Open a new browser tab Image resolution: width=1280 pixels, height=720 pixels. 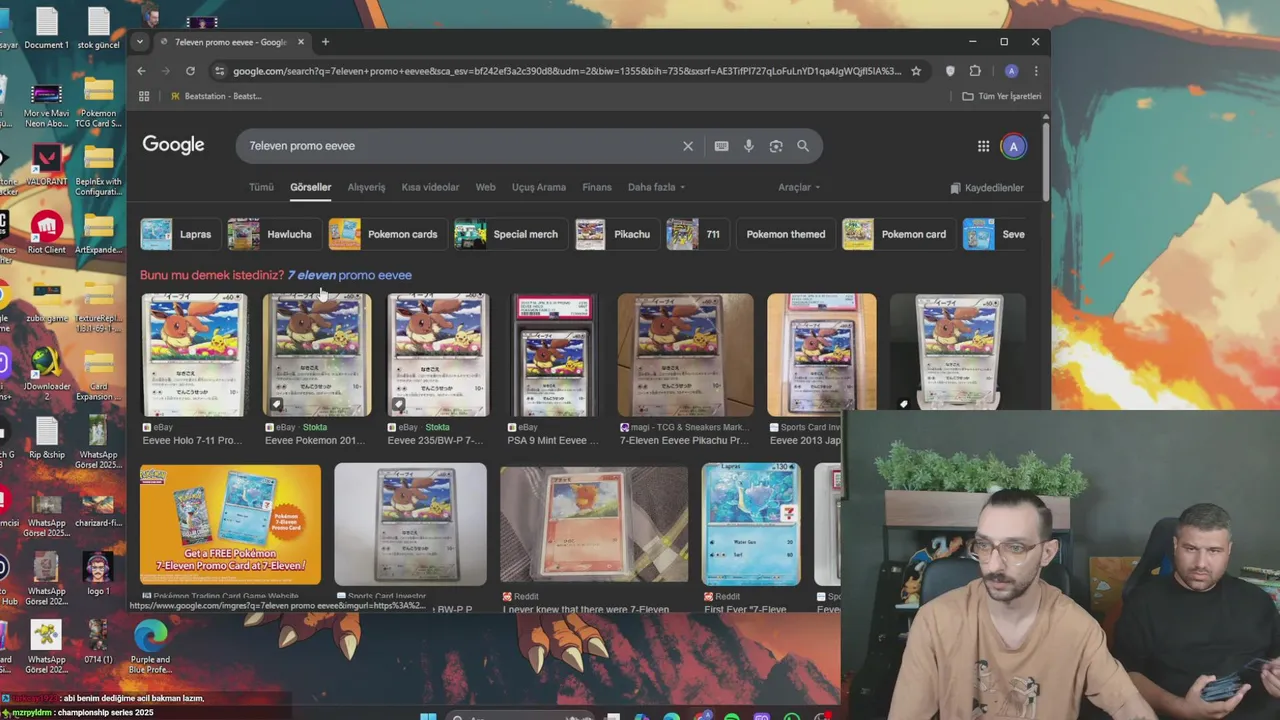(325, 42)
